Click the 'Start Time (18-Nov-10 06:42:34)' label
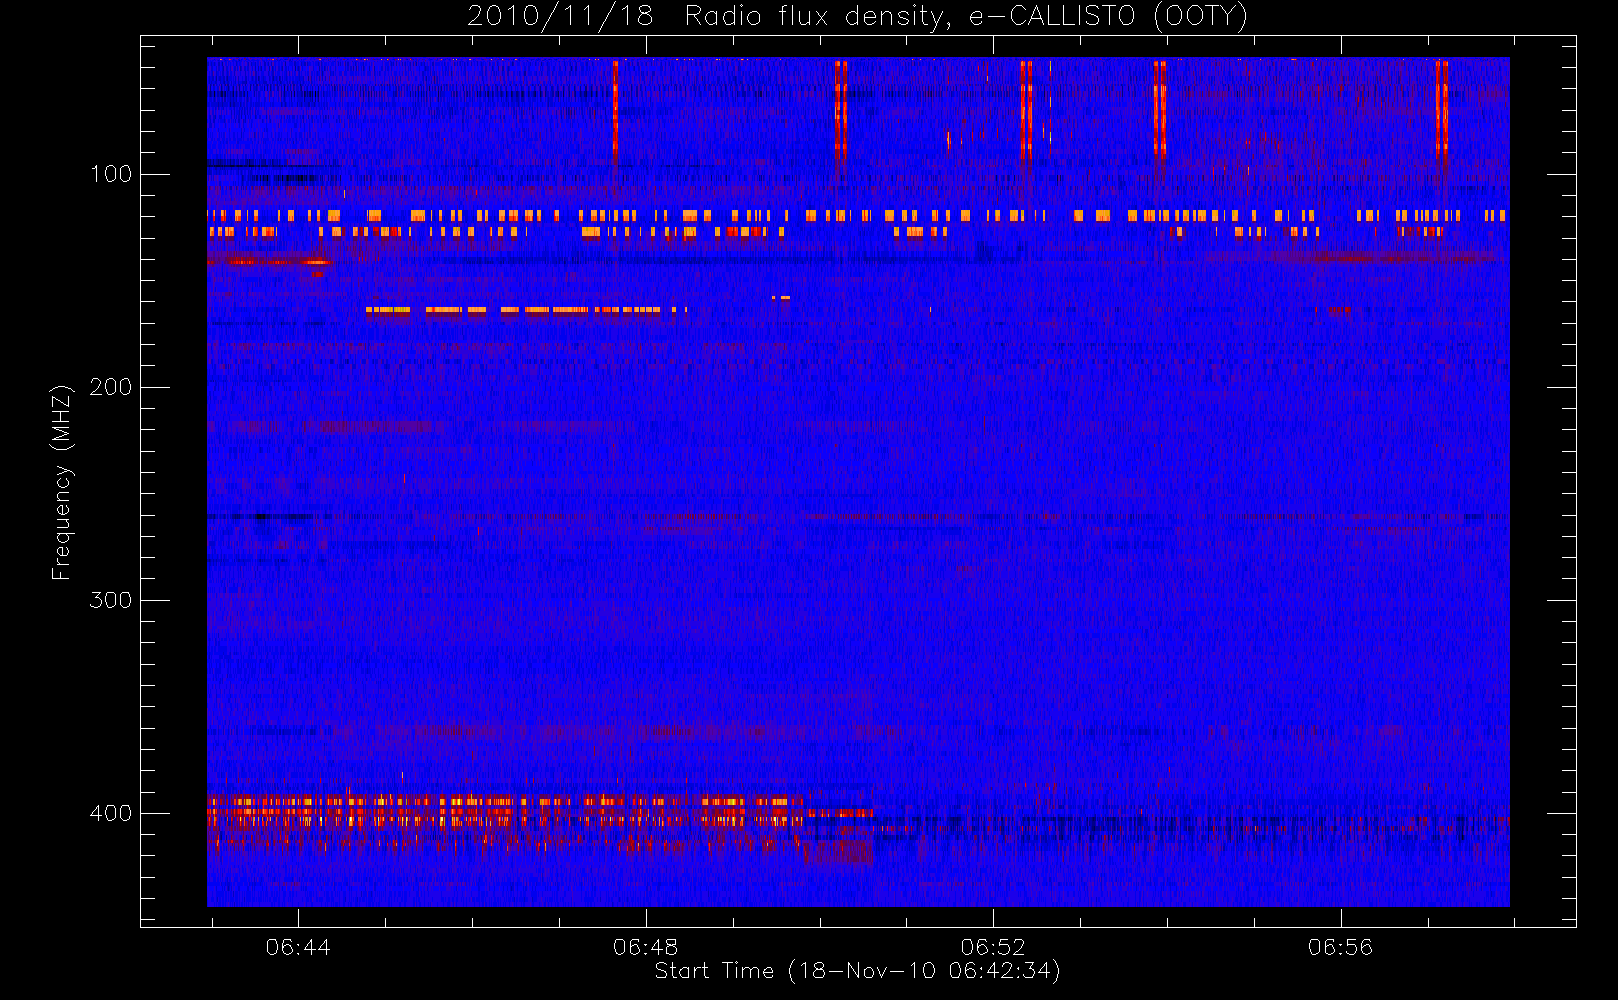Viewport: 1618px width, 1000px height. click(857, 971)
